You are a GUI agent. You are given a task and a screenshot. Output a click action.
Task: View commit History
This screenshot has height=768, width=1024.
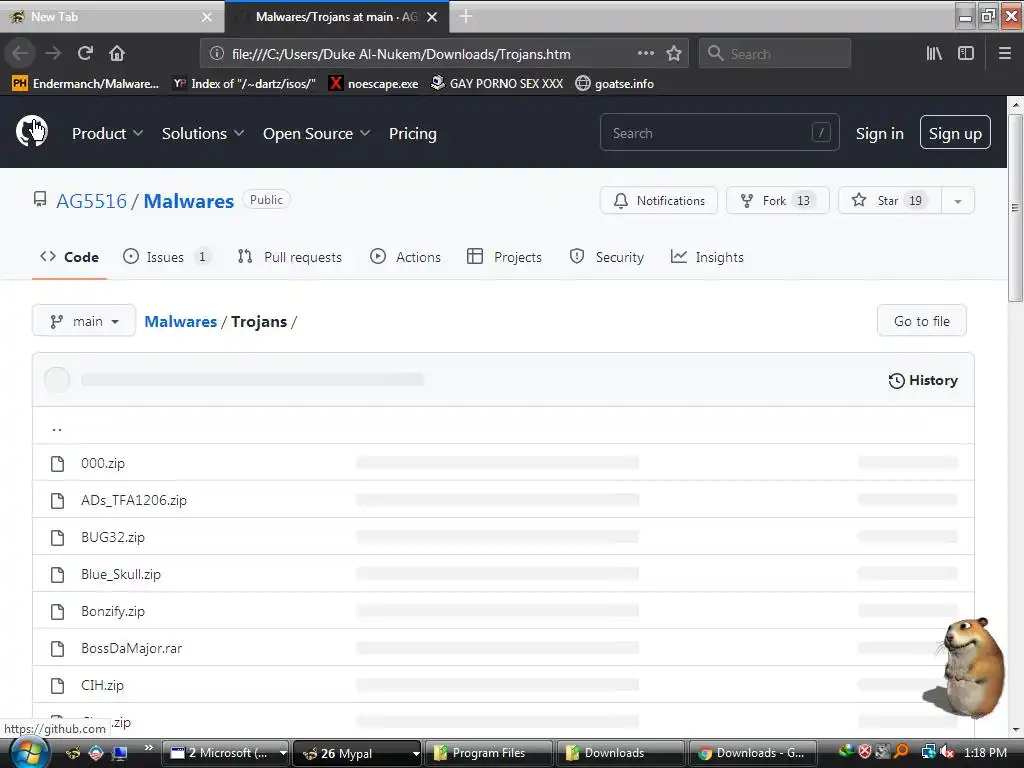(x=923, y=380)
